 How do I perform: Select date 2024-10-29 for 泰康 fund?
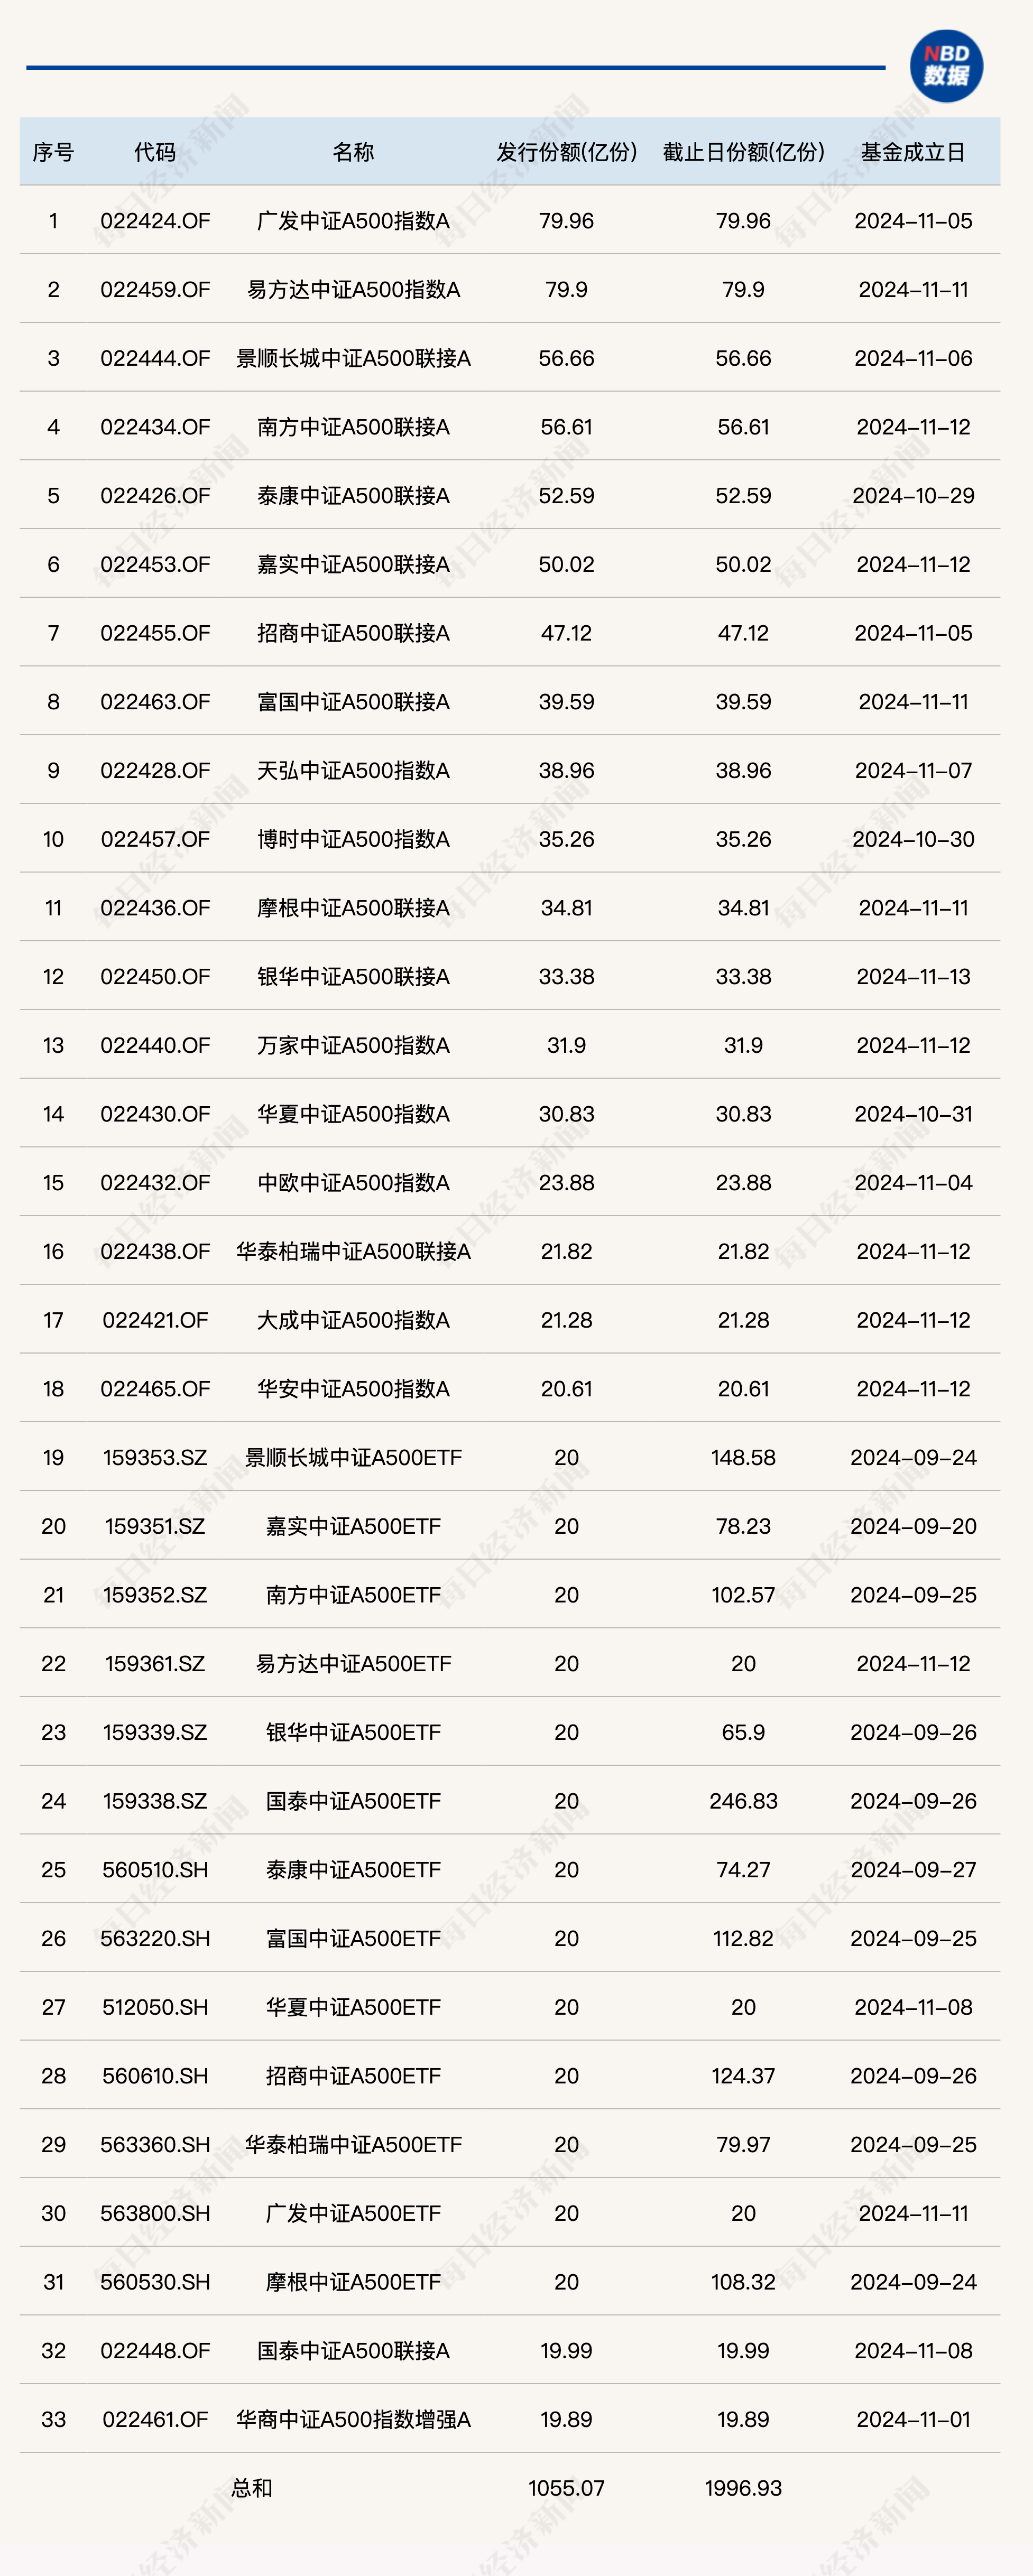pyautogui.click(x=913, y=496)
